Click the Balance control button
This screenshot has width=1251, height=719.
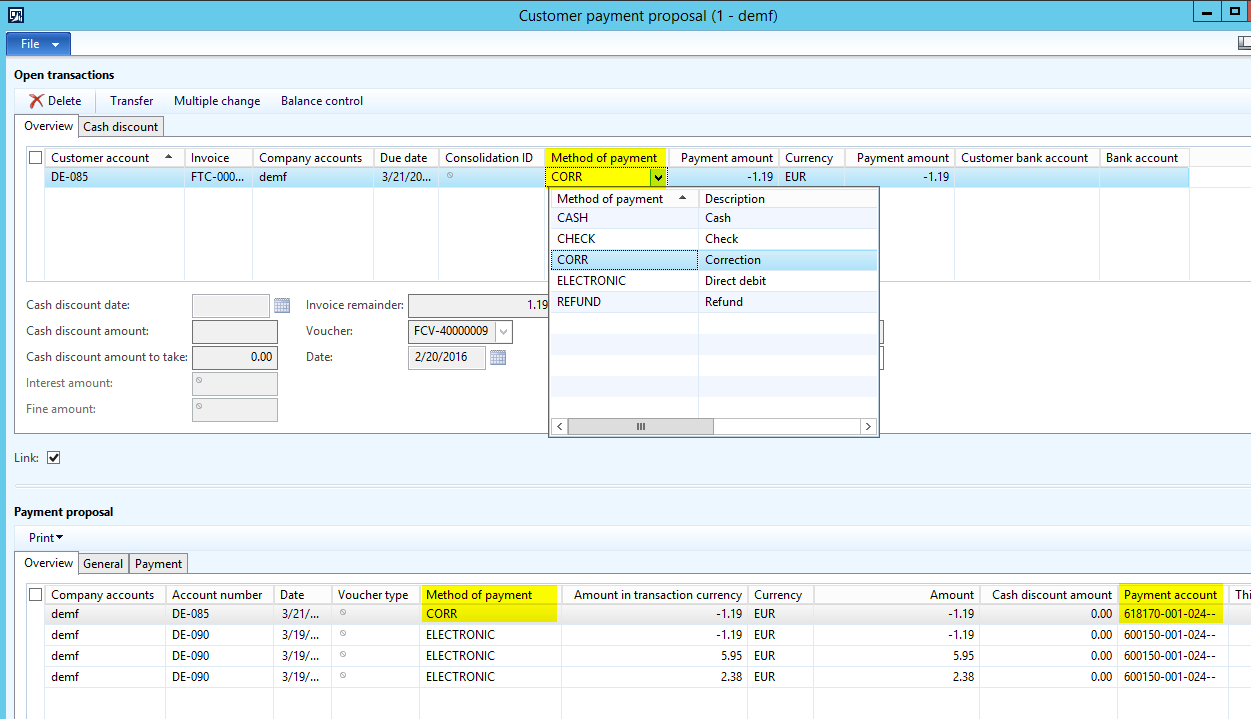tap(322, 101)
